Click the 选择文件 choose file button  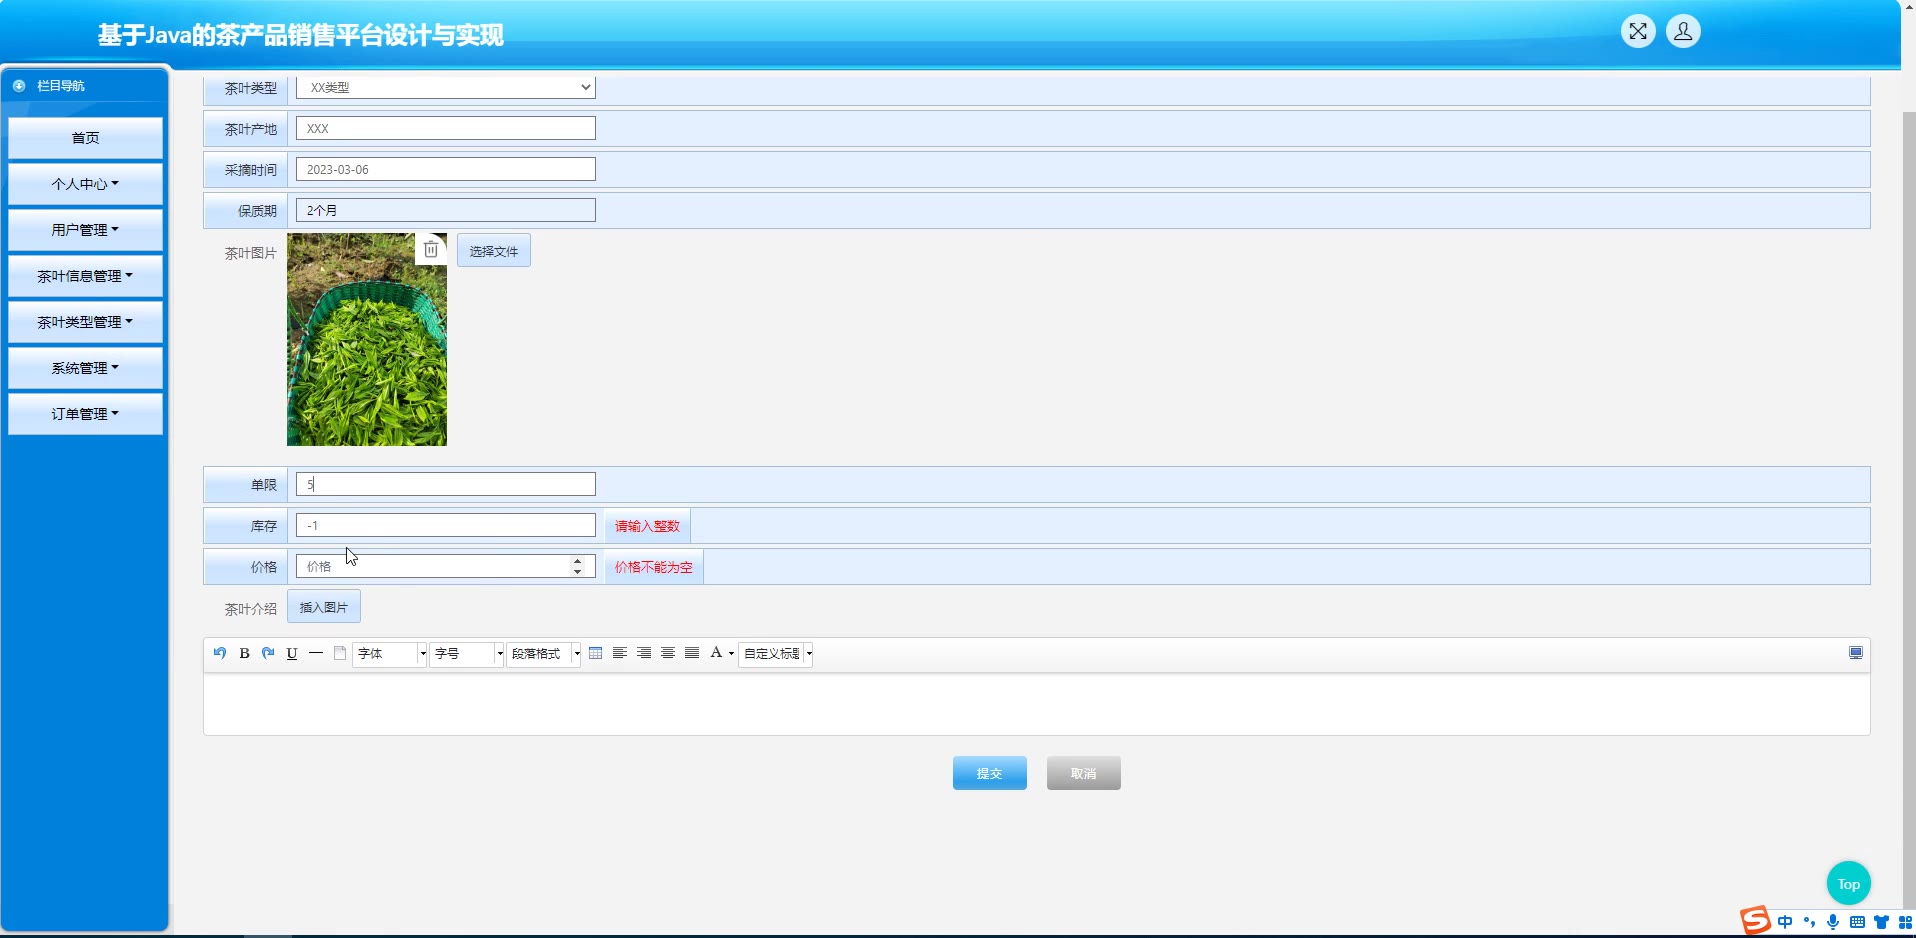[494, 251]
